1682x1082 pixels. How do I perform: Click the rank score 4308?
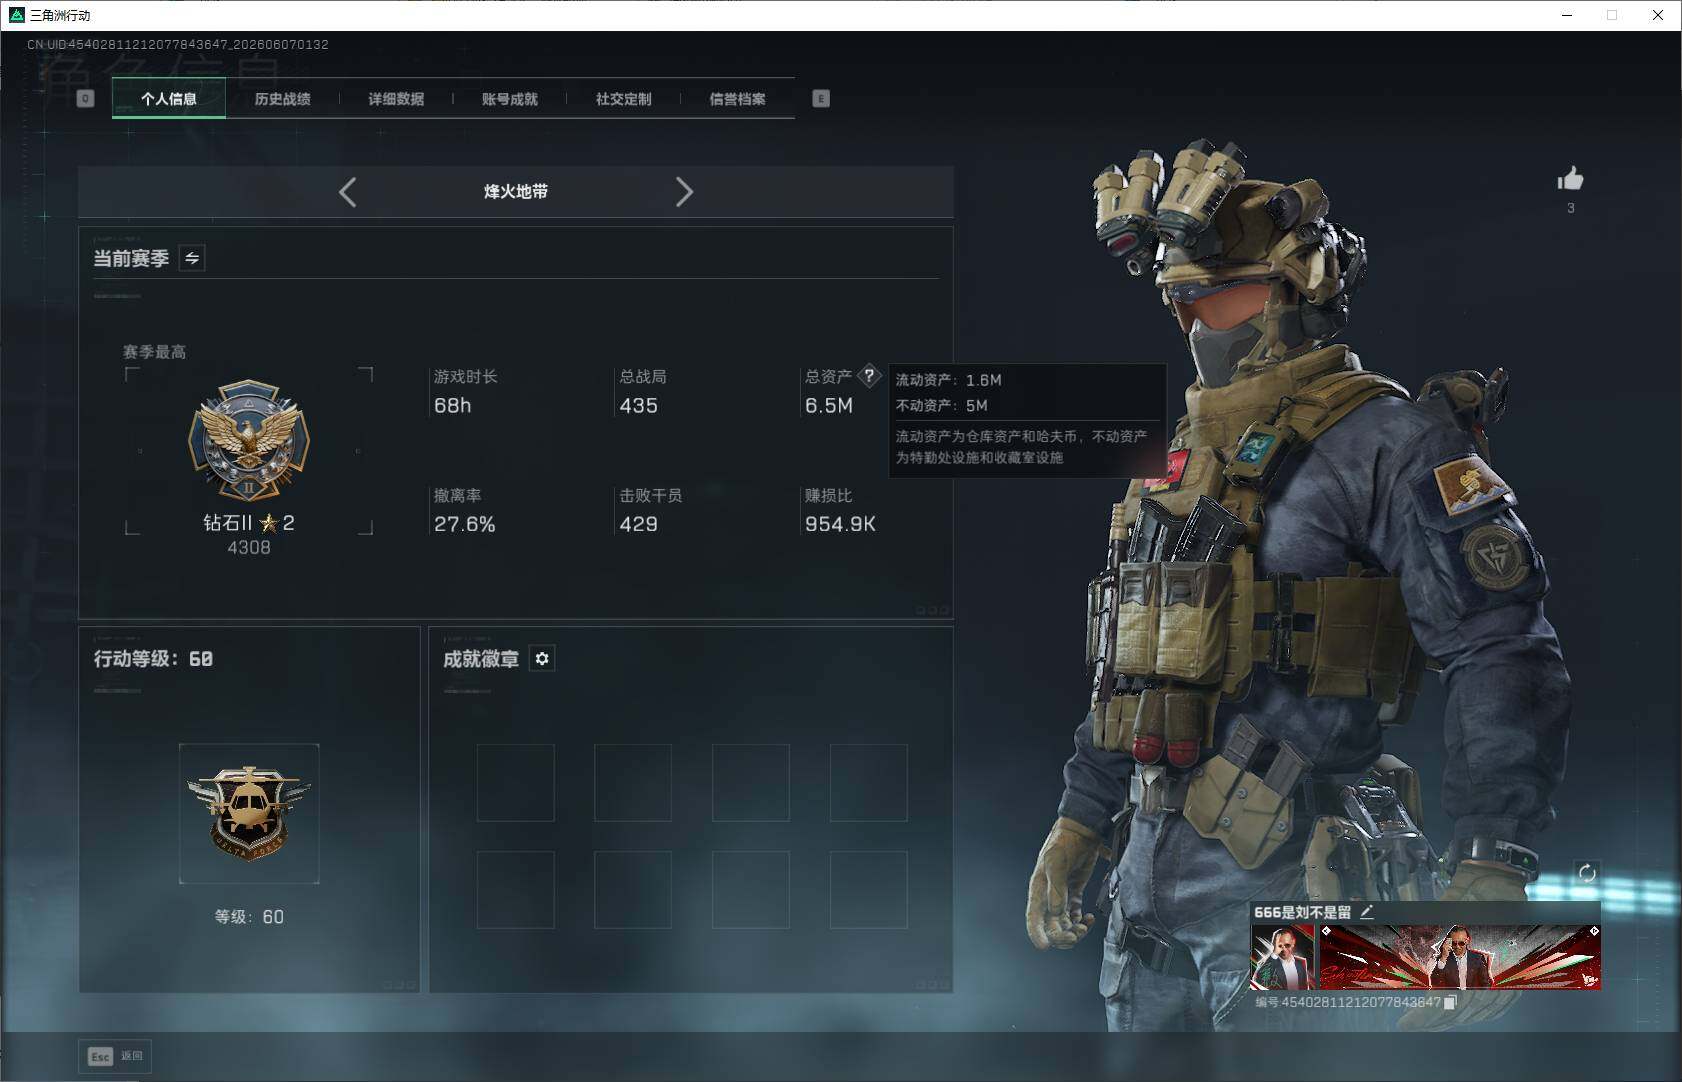click(249, 547)
